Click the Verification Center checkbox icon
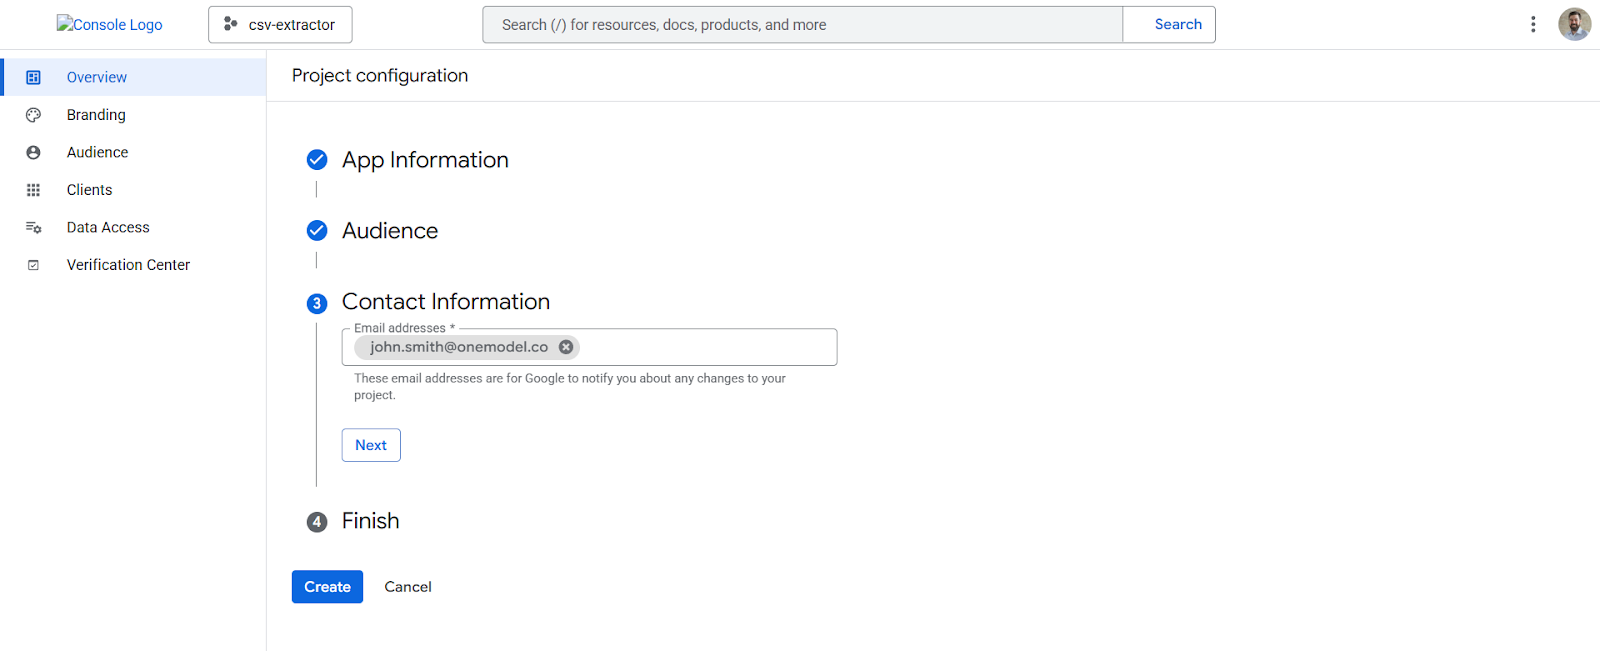Viewport: 1600px width, 651px height. point(33,265)
